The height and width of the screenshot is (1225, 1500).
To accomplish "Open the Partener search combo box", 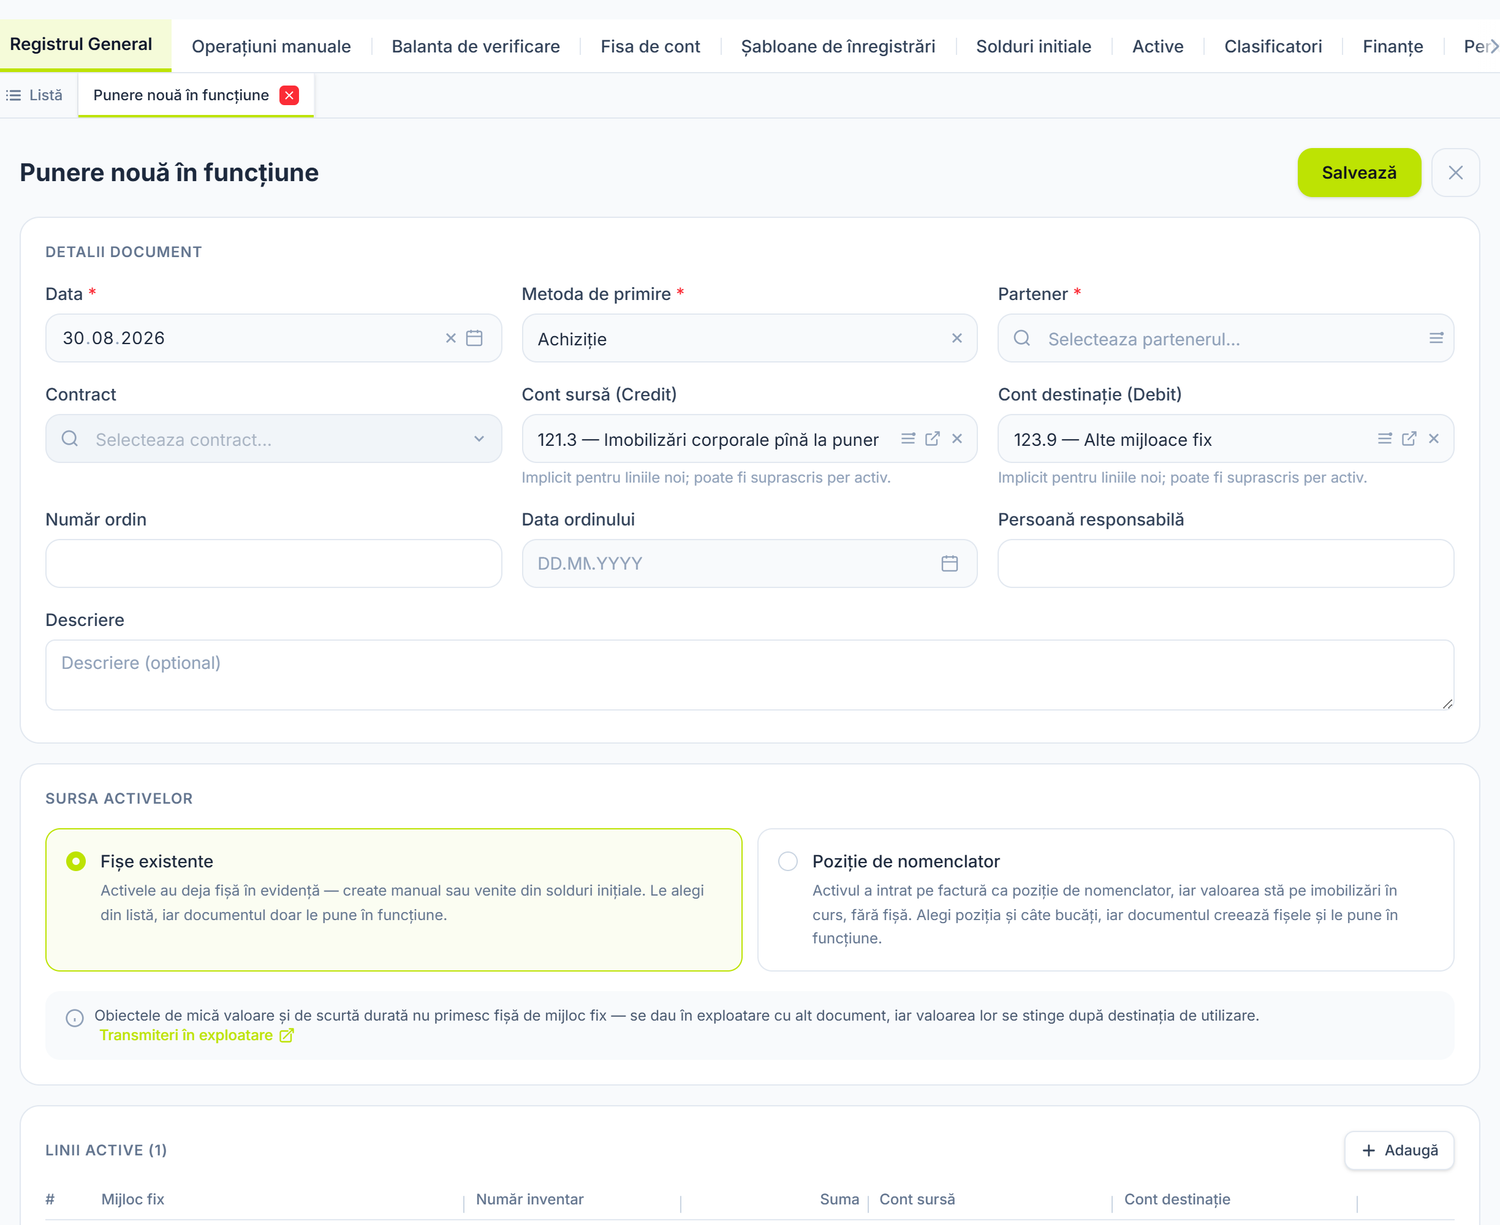I will (x=1226, y=338).
